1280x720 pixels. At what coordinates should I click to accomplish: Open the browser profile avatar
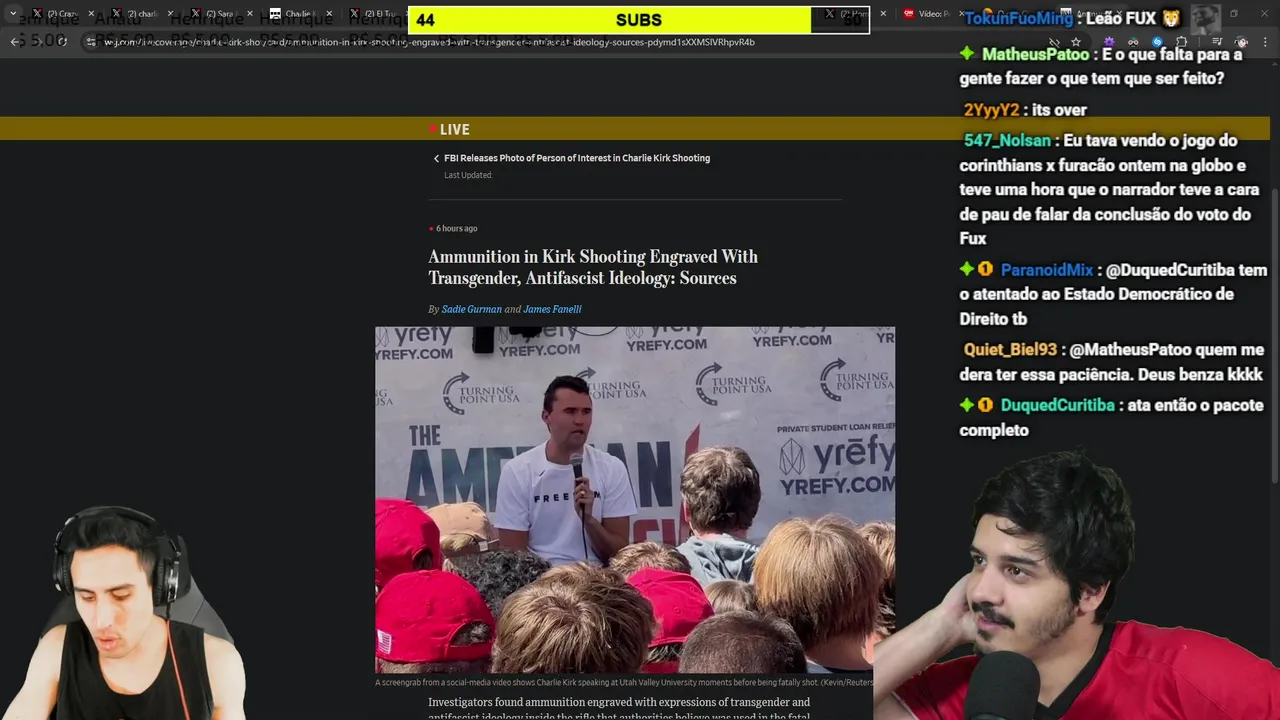pyautogui.click(x=1241, y=42)
